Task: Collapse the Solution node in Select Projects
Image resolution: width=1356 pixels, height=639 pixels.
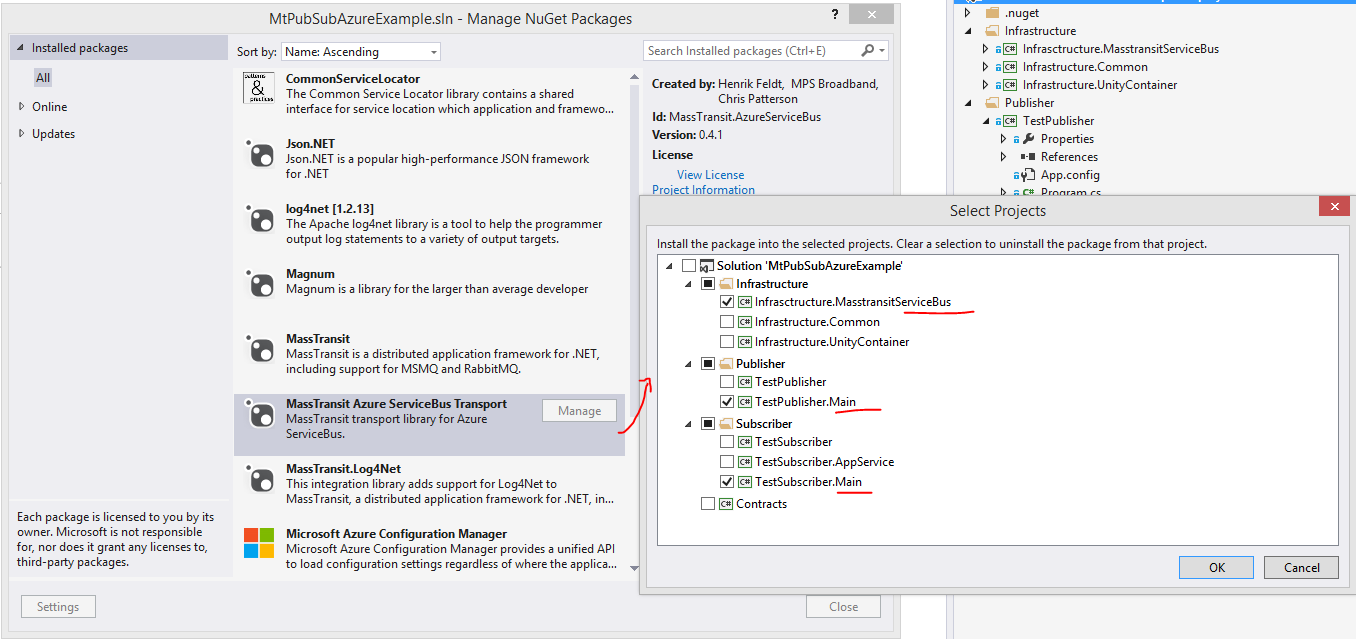Action: [x=669, y=266]
